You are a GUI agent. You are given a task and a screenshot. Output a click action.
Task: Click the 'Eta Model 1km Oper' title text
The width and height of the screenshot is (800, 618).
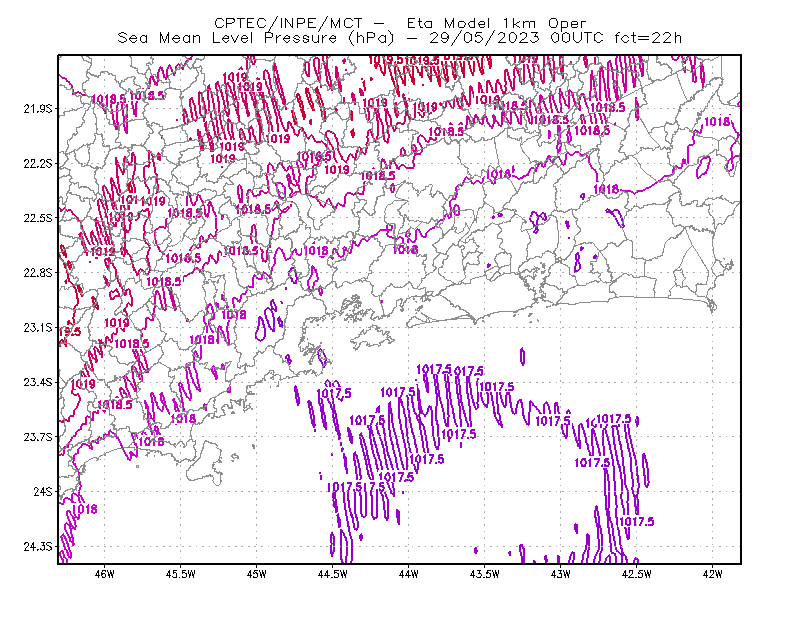[x=496, y=23]
